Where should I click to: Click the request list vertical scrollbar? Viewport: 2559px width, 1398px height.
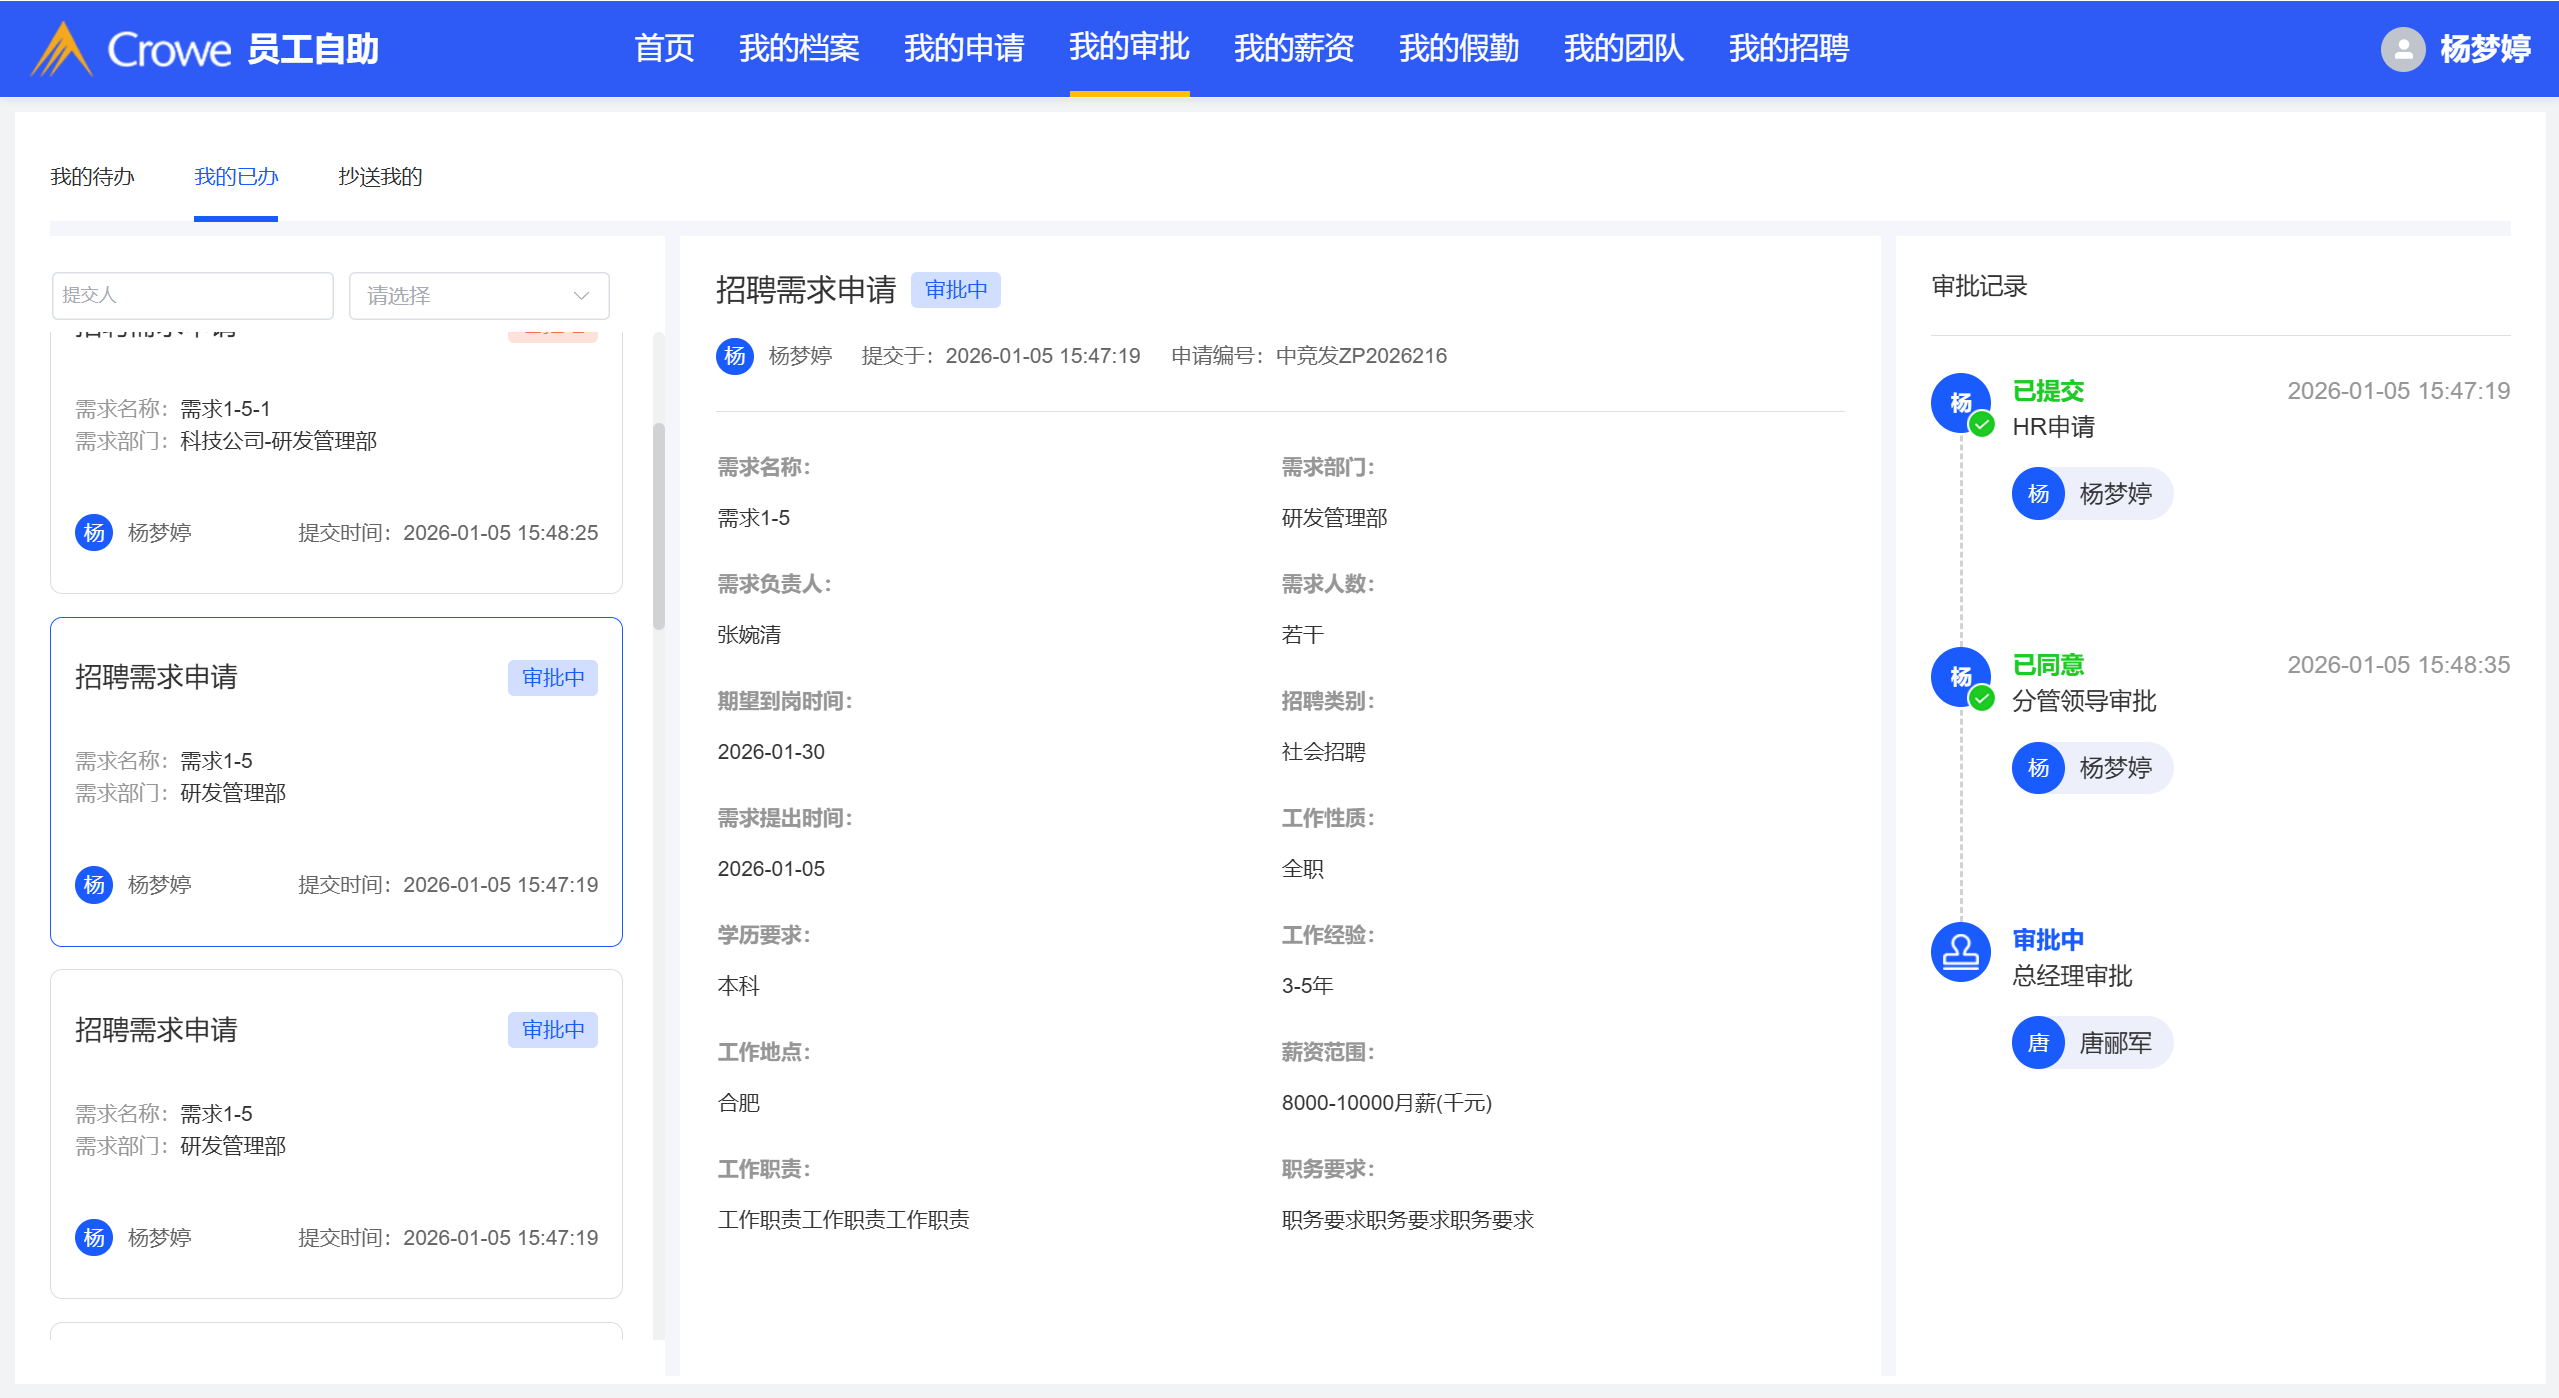[658, 525]
